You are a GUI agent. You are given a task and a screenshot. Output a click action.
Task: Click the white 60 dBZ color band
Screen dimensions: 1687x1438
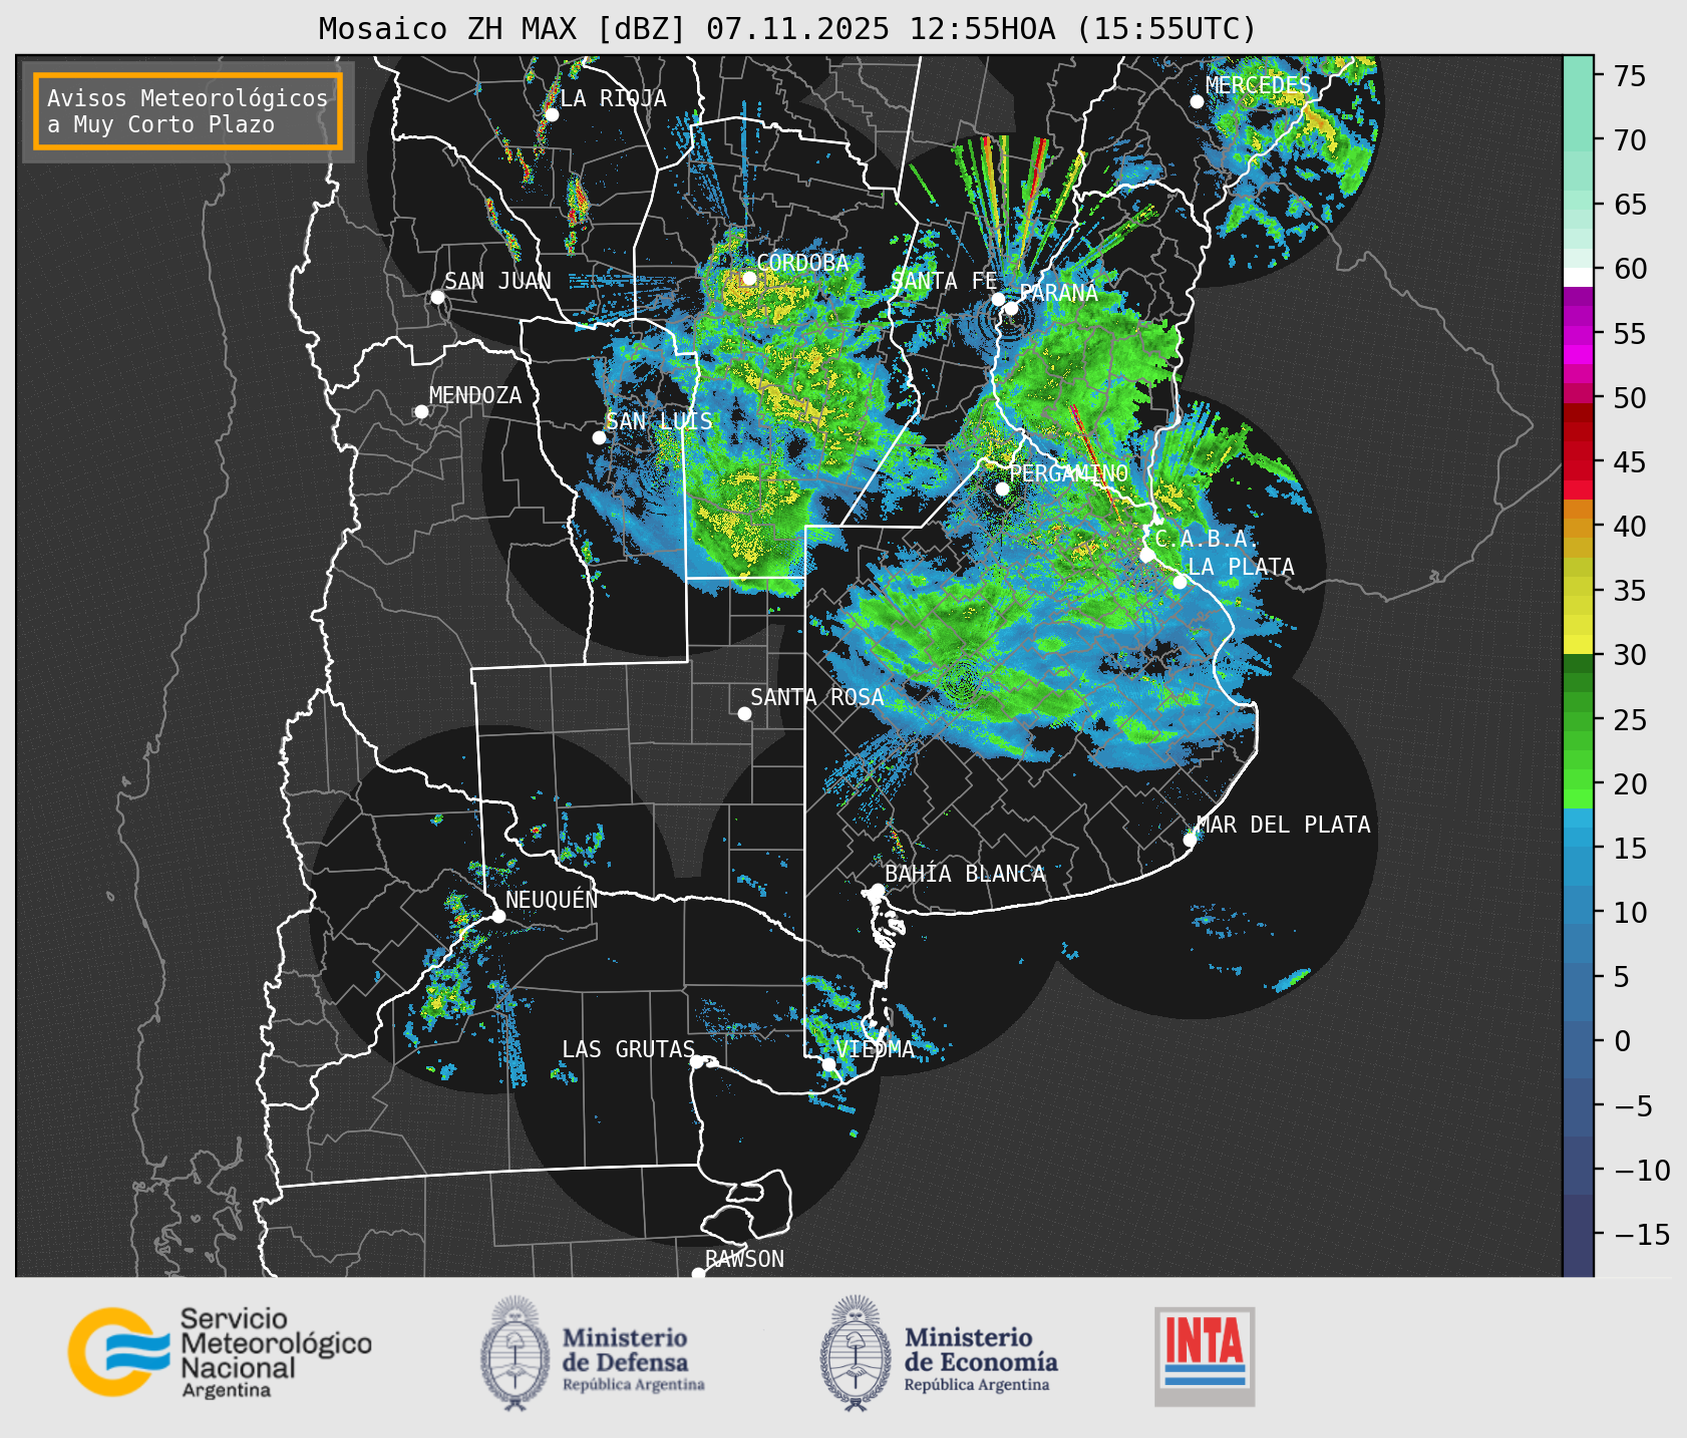[1578, 276]
